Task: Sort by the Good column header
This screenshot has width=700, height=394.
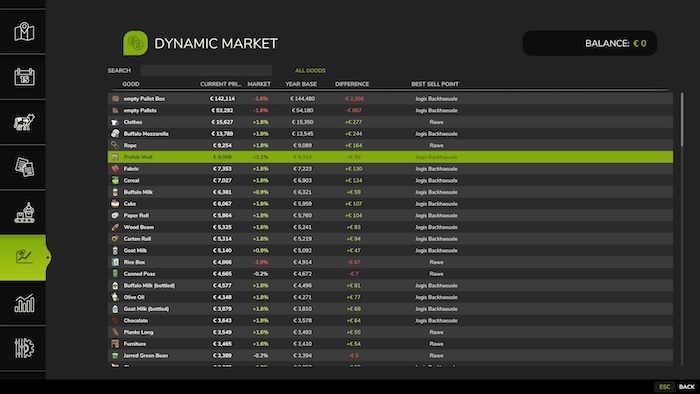Action: [131, 84]
